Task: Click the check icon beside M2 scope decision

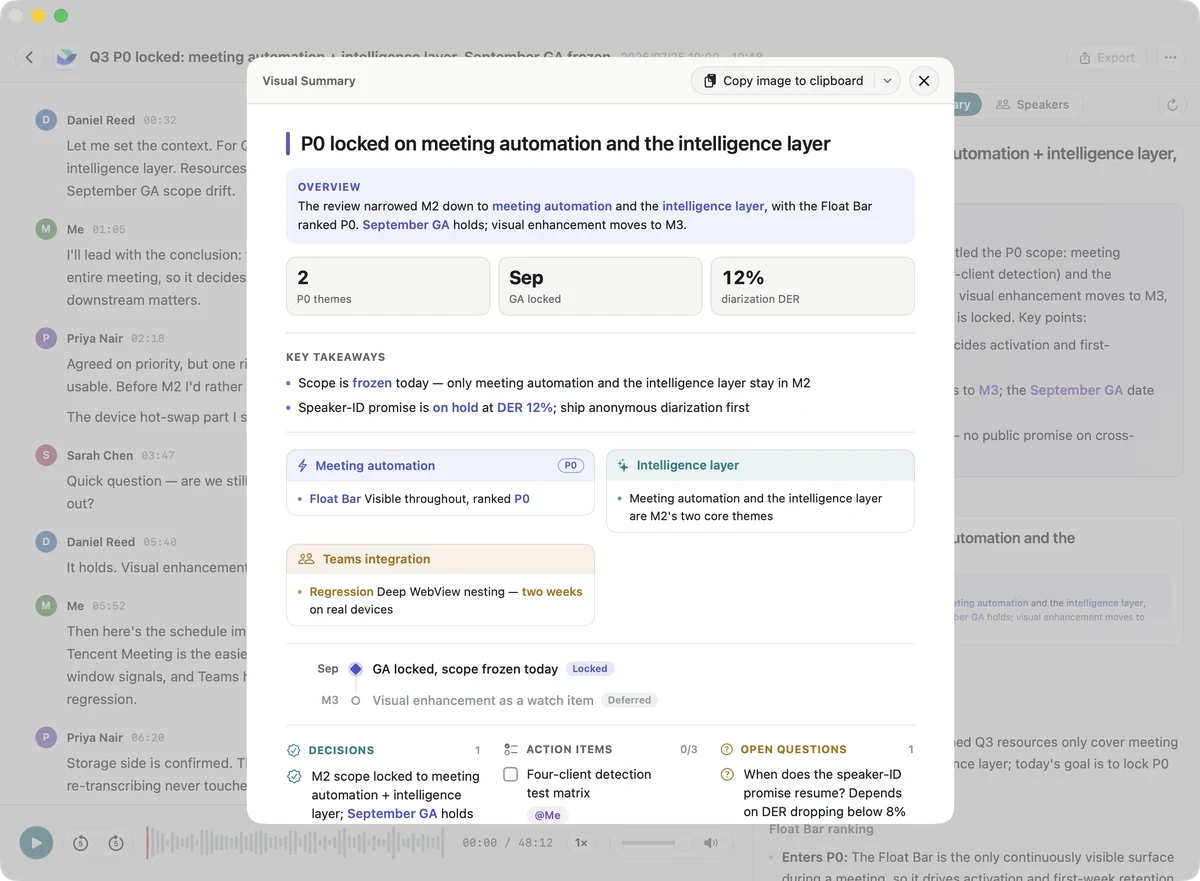Action: tap(294, 776)
